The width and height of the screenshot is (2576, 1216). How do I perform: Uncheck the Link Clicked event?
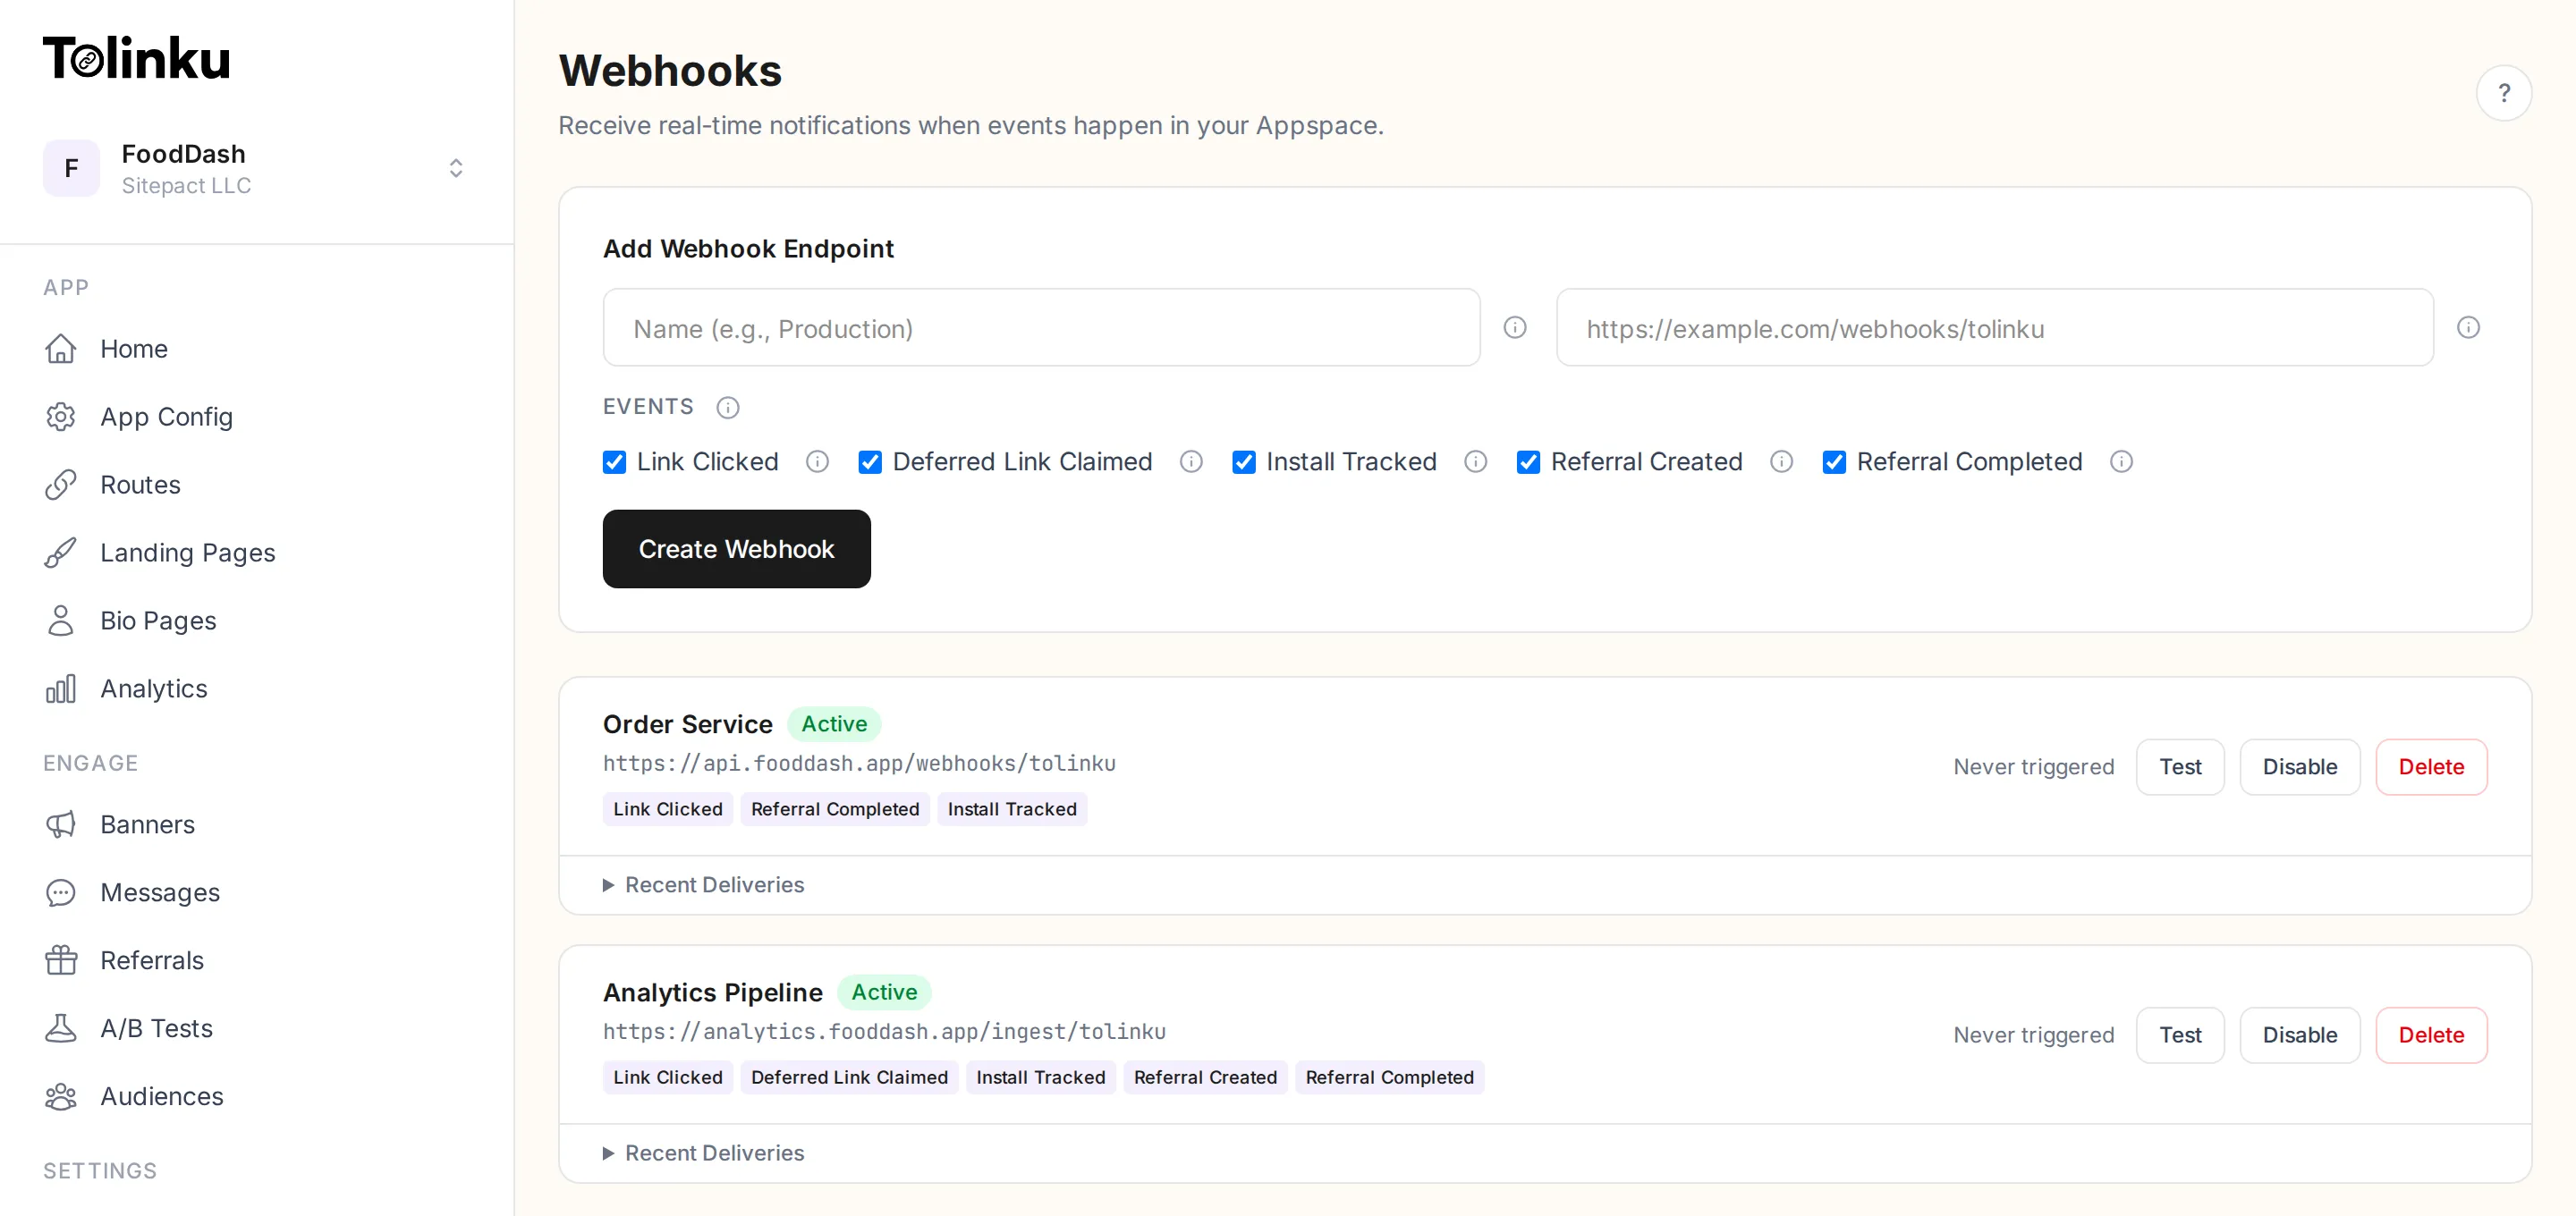(614, 461)
